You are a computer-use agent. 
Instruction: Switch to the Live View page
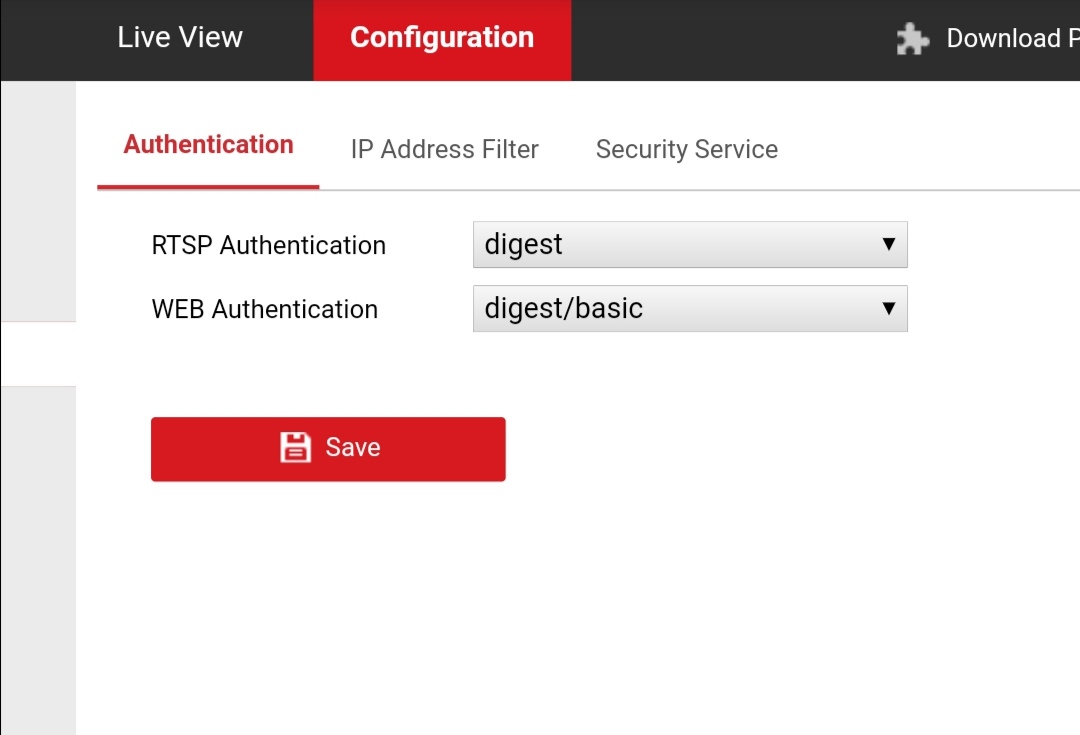179,38
